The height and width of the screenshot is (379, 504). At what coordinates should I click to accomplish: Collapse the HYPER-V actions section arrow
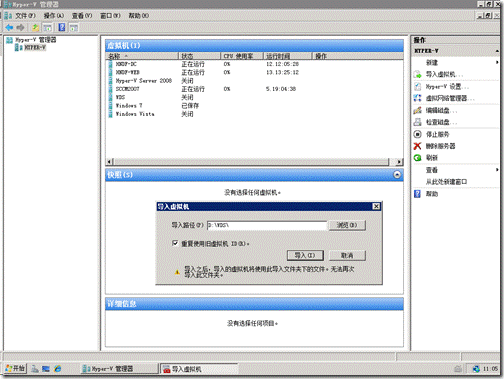click(497, 51)
